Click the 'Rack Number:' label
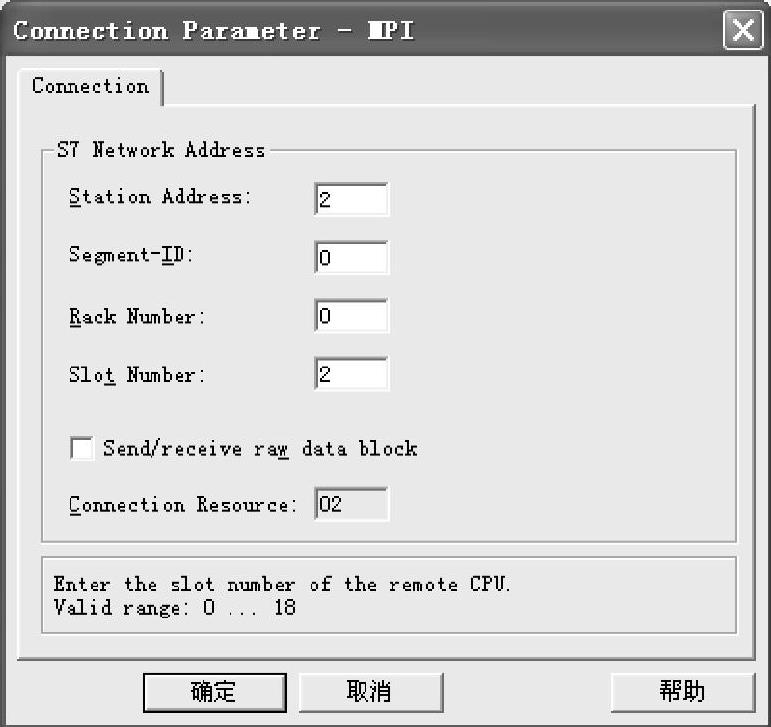 click(137, 316)
